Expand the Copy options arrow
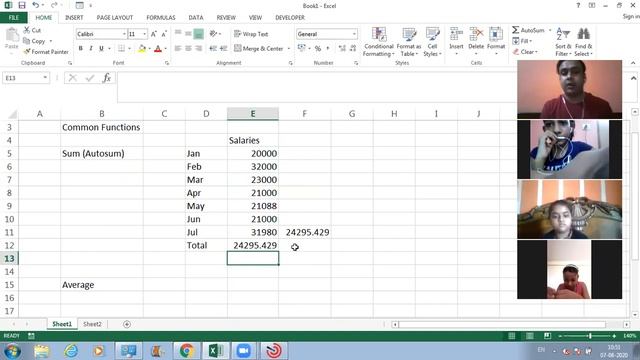 tap(51, 41)
